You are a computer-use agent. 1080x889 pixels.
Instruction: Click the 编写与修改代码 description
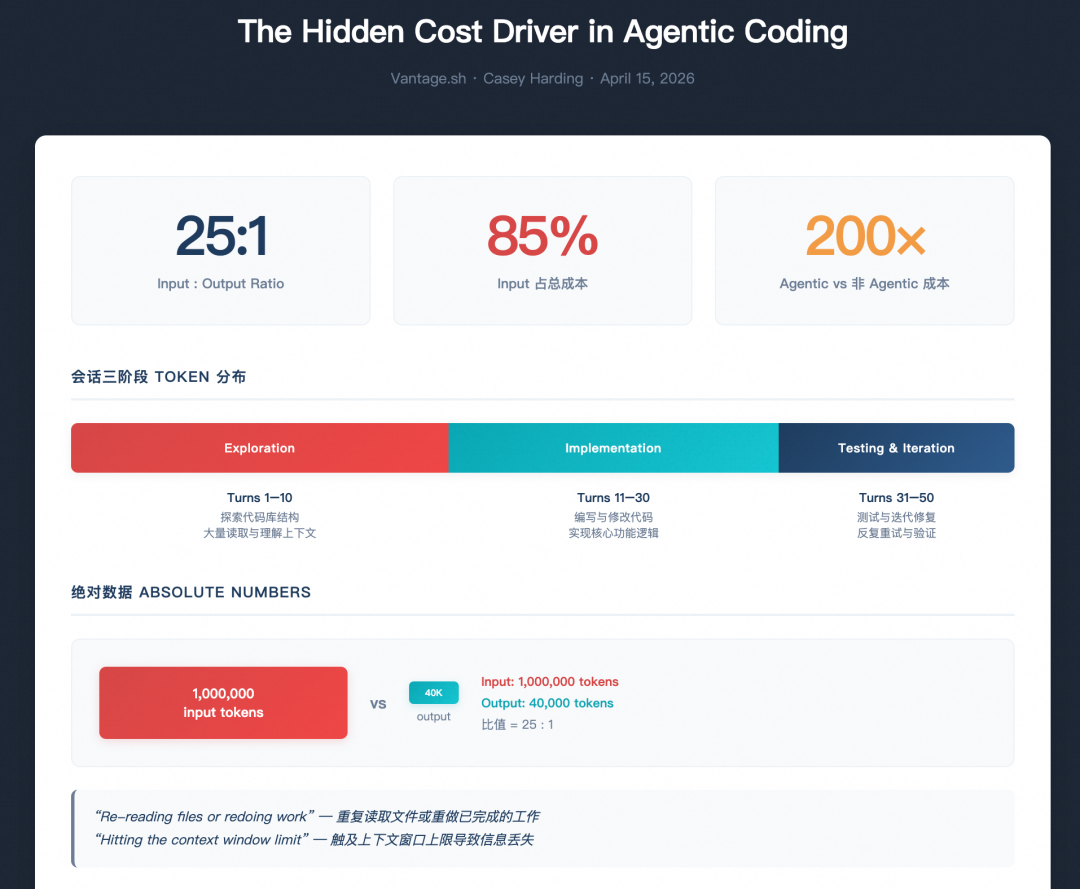[613, 517]
